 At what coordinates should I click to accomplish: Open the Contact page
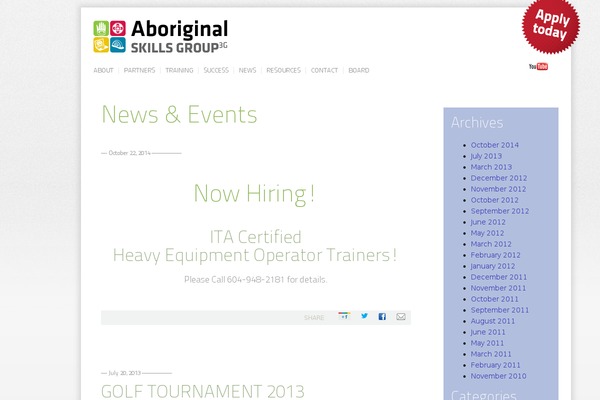tap(324, 71)
